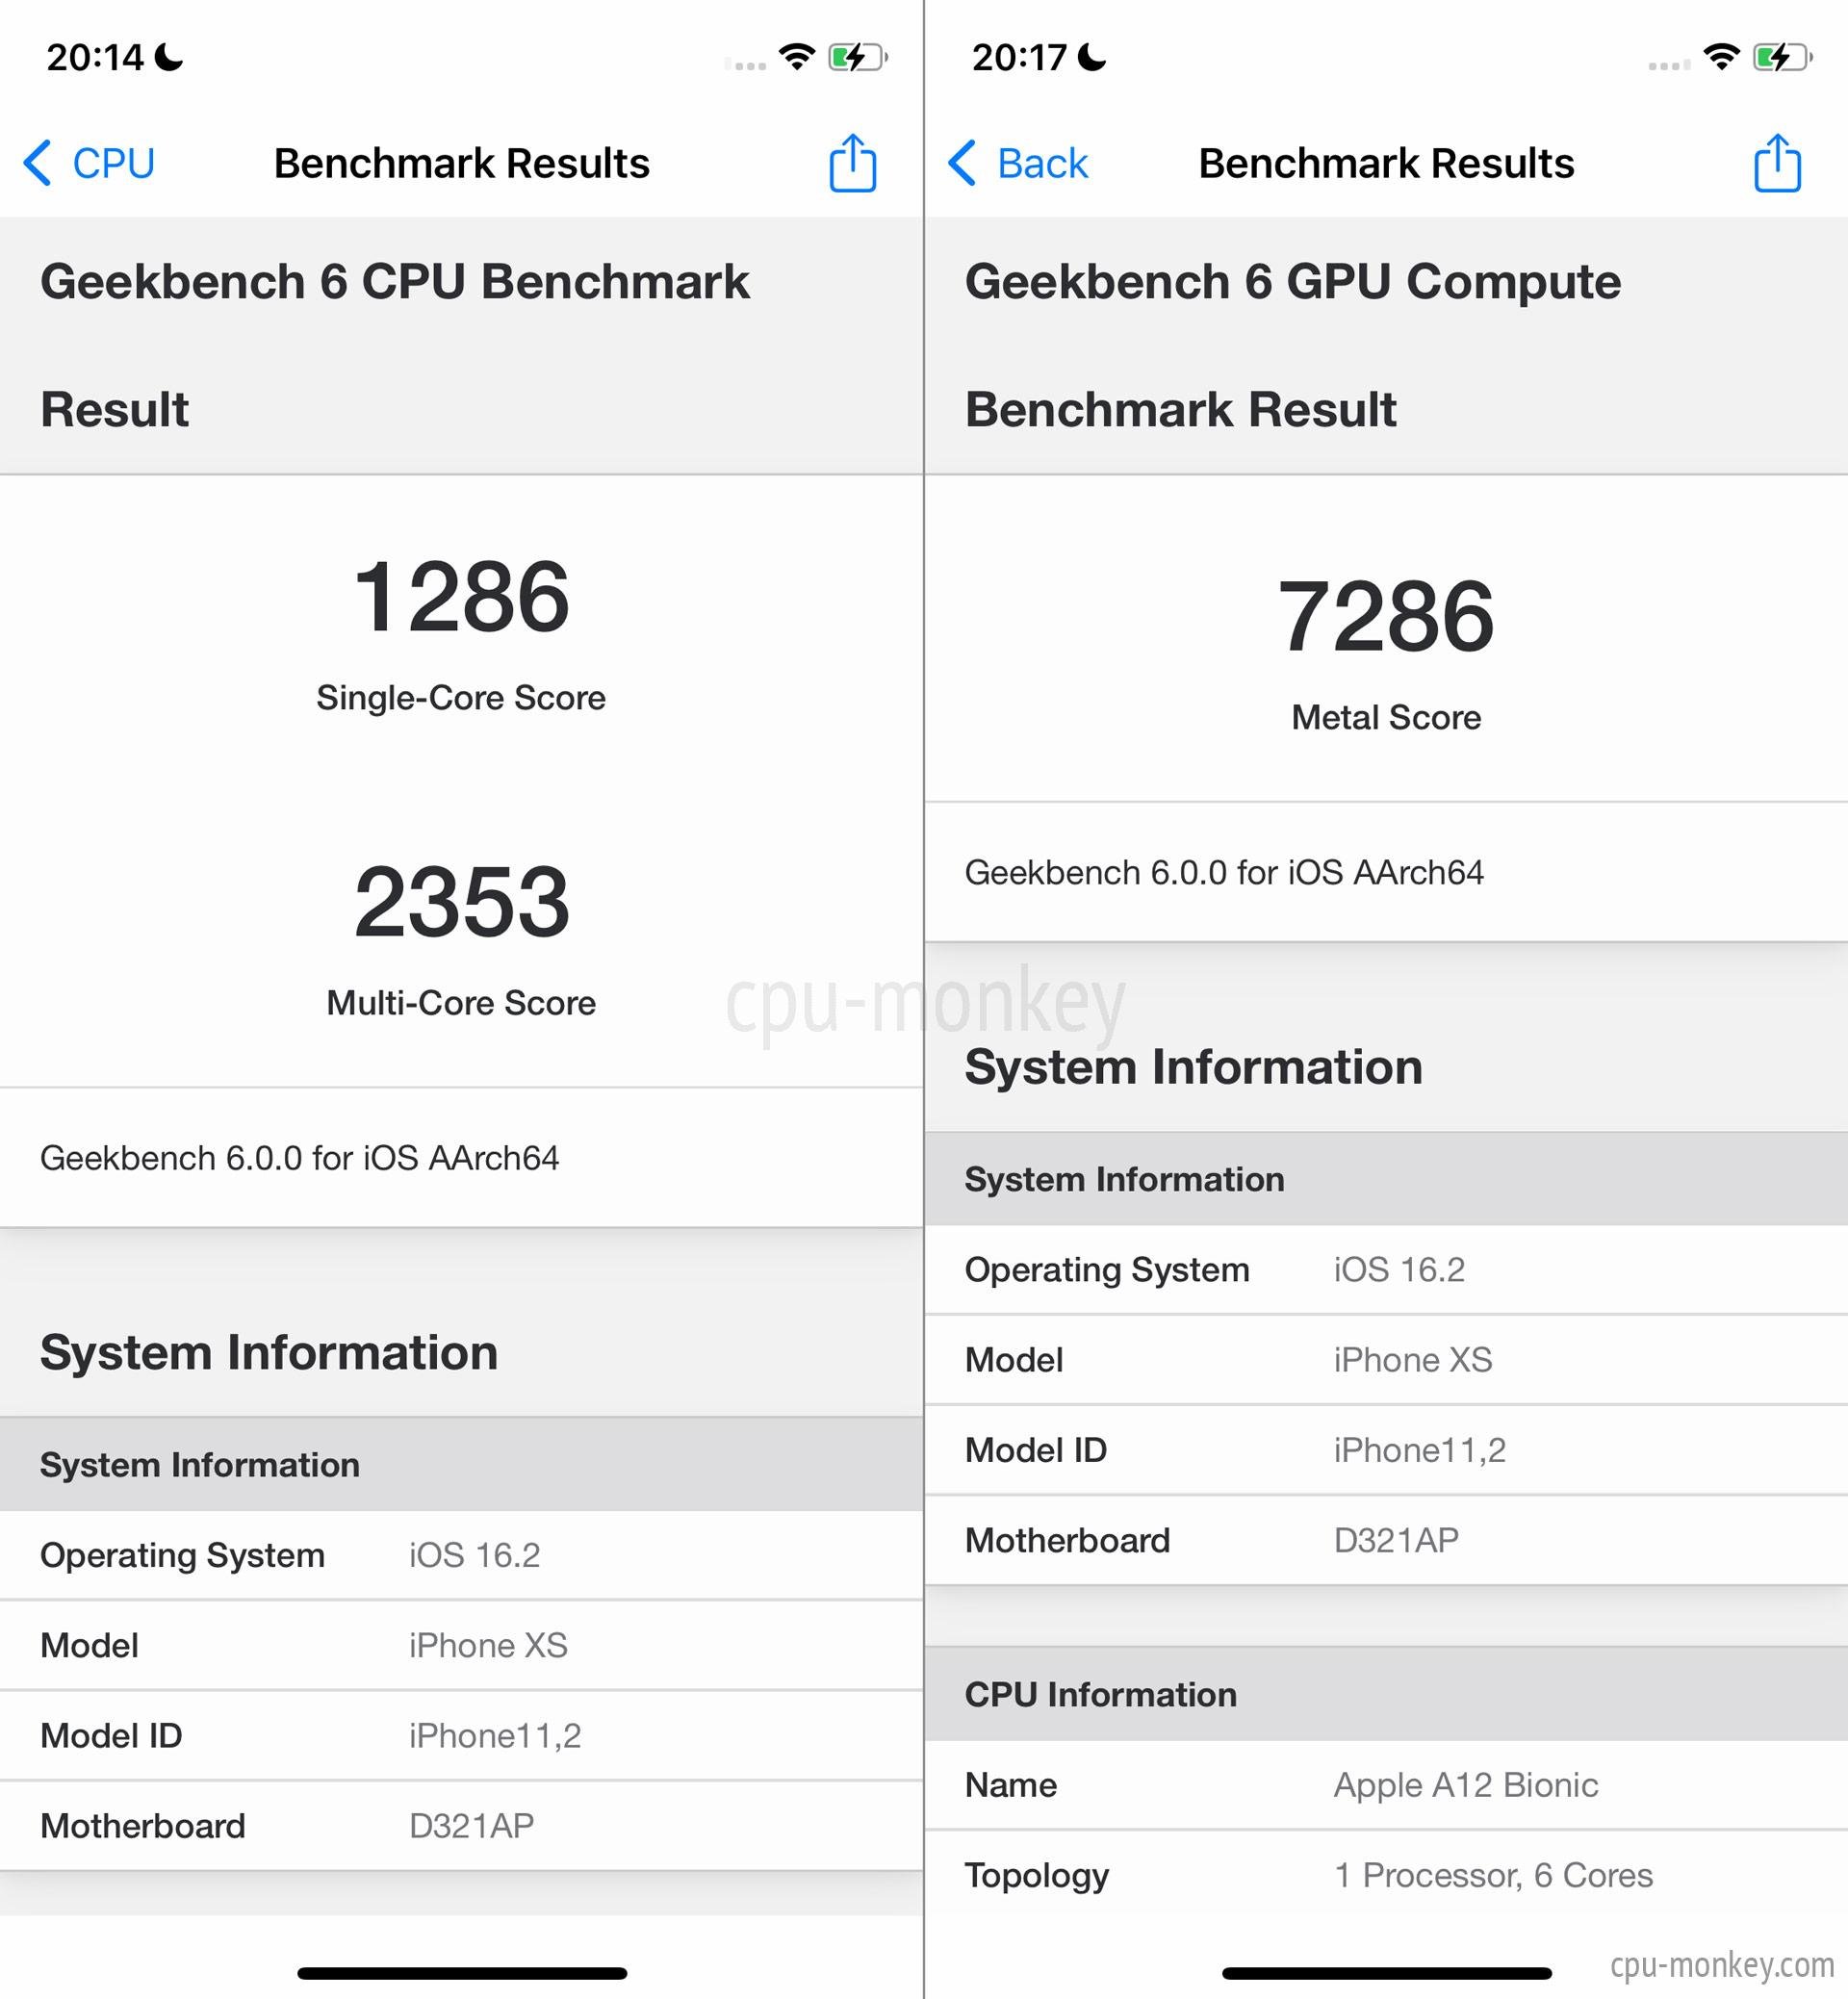1848x1999 pixels.
Task: Tap the Metal Score label
Action: [1386, 717]
